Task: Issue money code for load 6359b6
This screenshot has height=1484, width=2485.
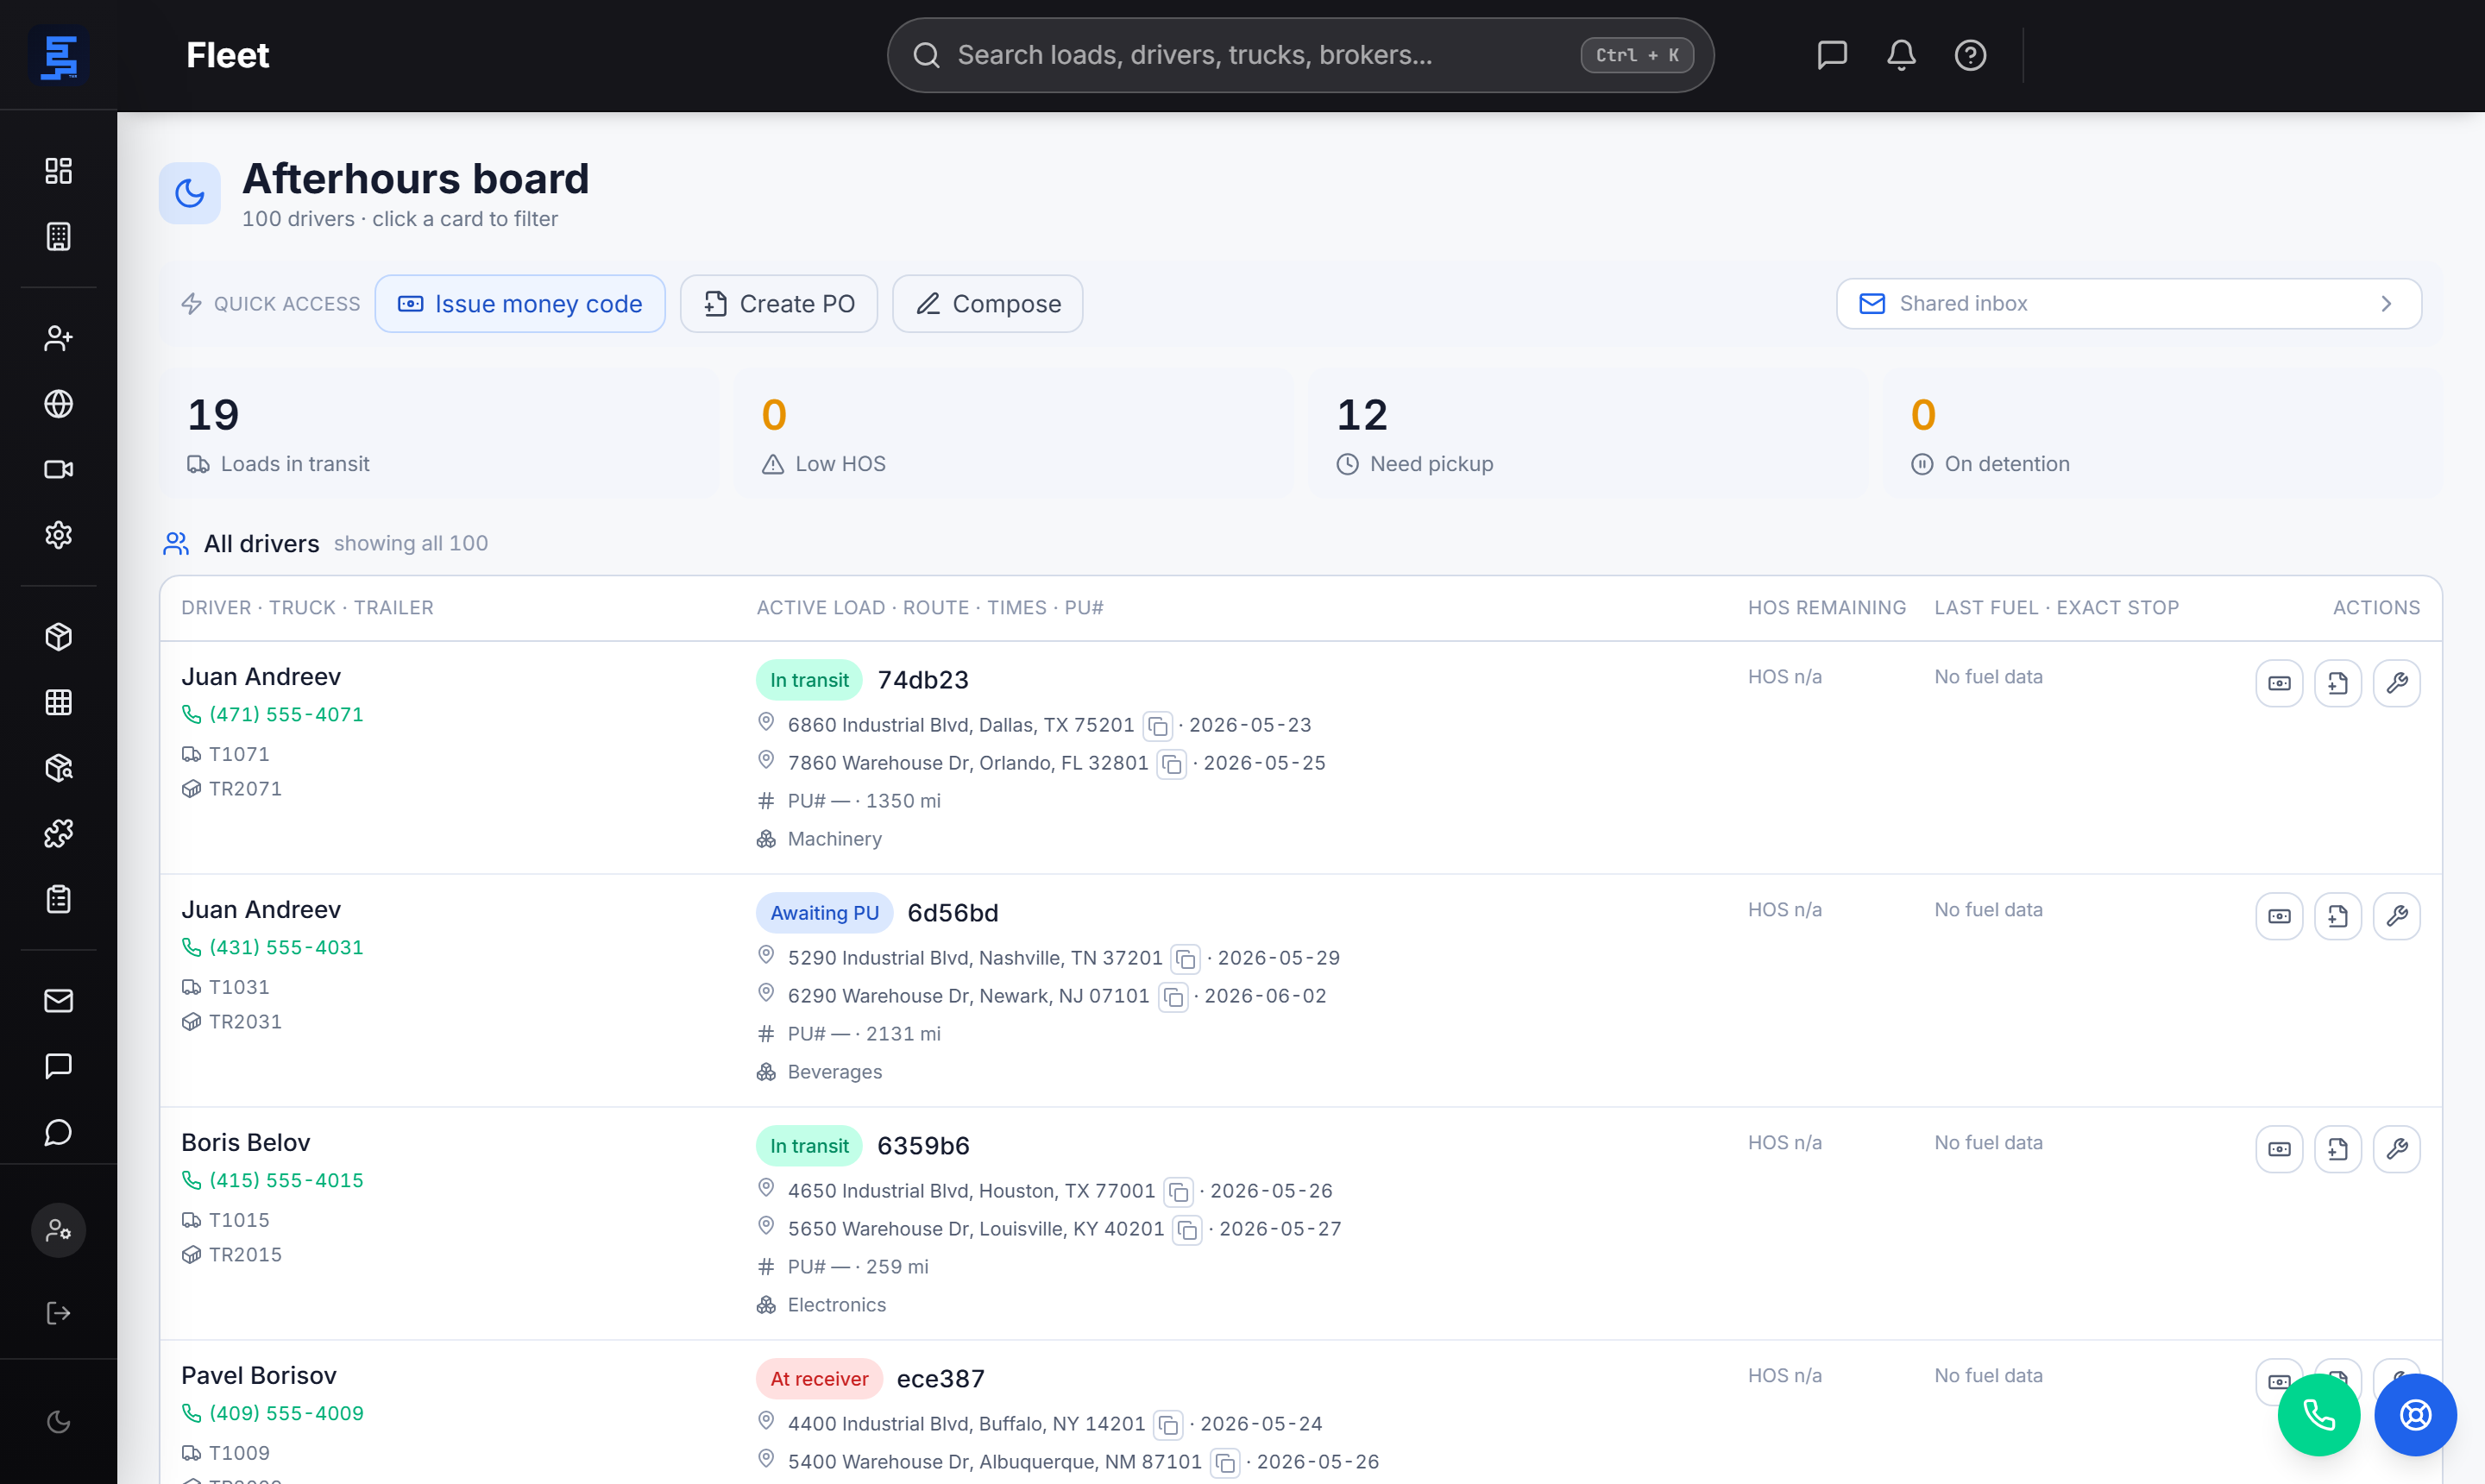Action: pos(2279,1149)
